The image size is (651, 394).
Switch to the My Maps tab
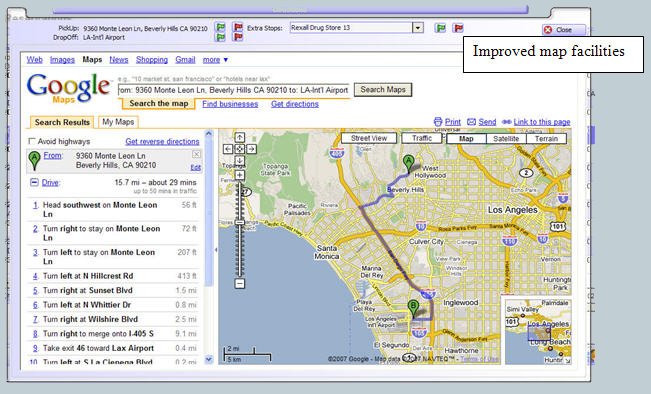tap(118, 122)
